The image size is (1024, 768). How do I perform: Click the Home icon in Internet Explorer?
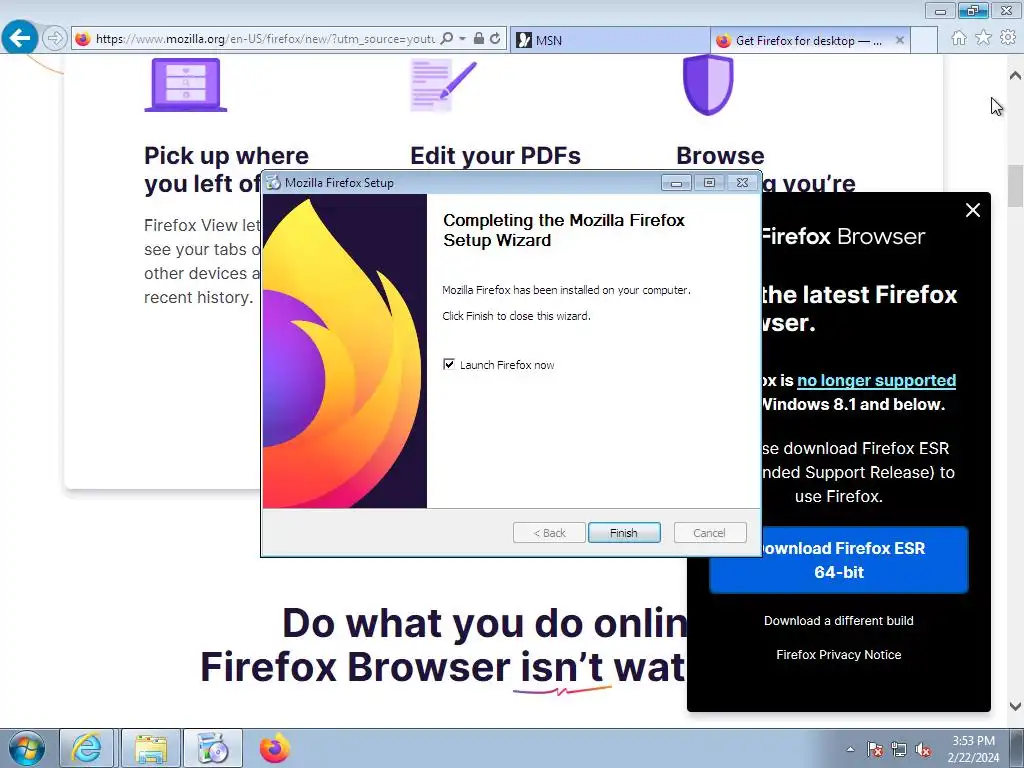point(959,38)
